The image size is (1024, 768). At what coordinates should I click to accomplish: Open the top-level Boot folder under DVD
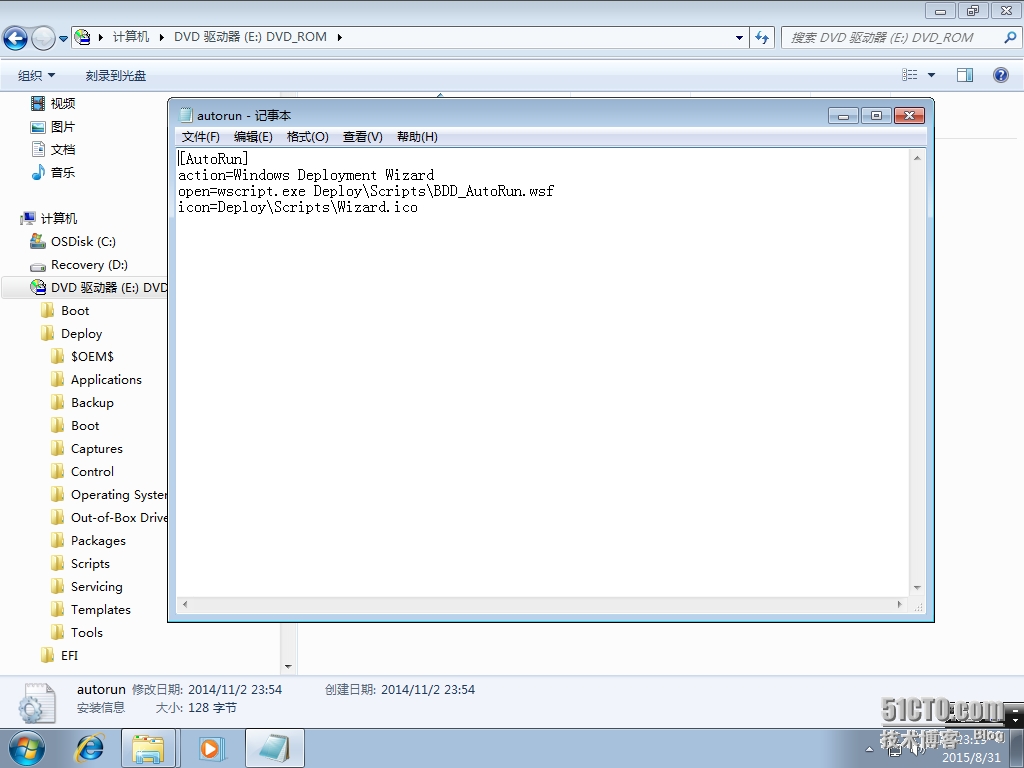(65, 310)
